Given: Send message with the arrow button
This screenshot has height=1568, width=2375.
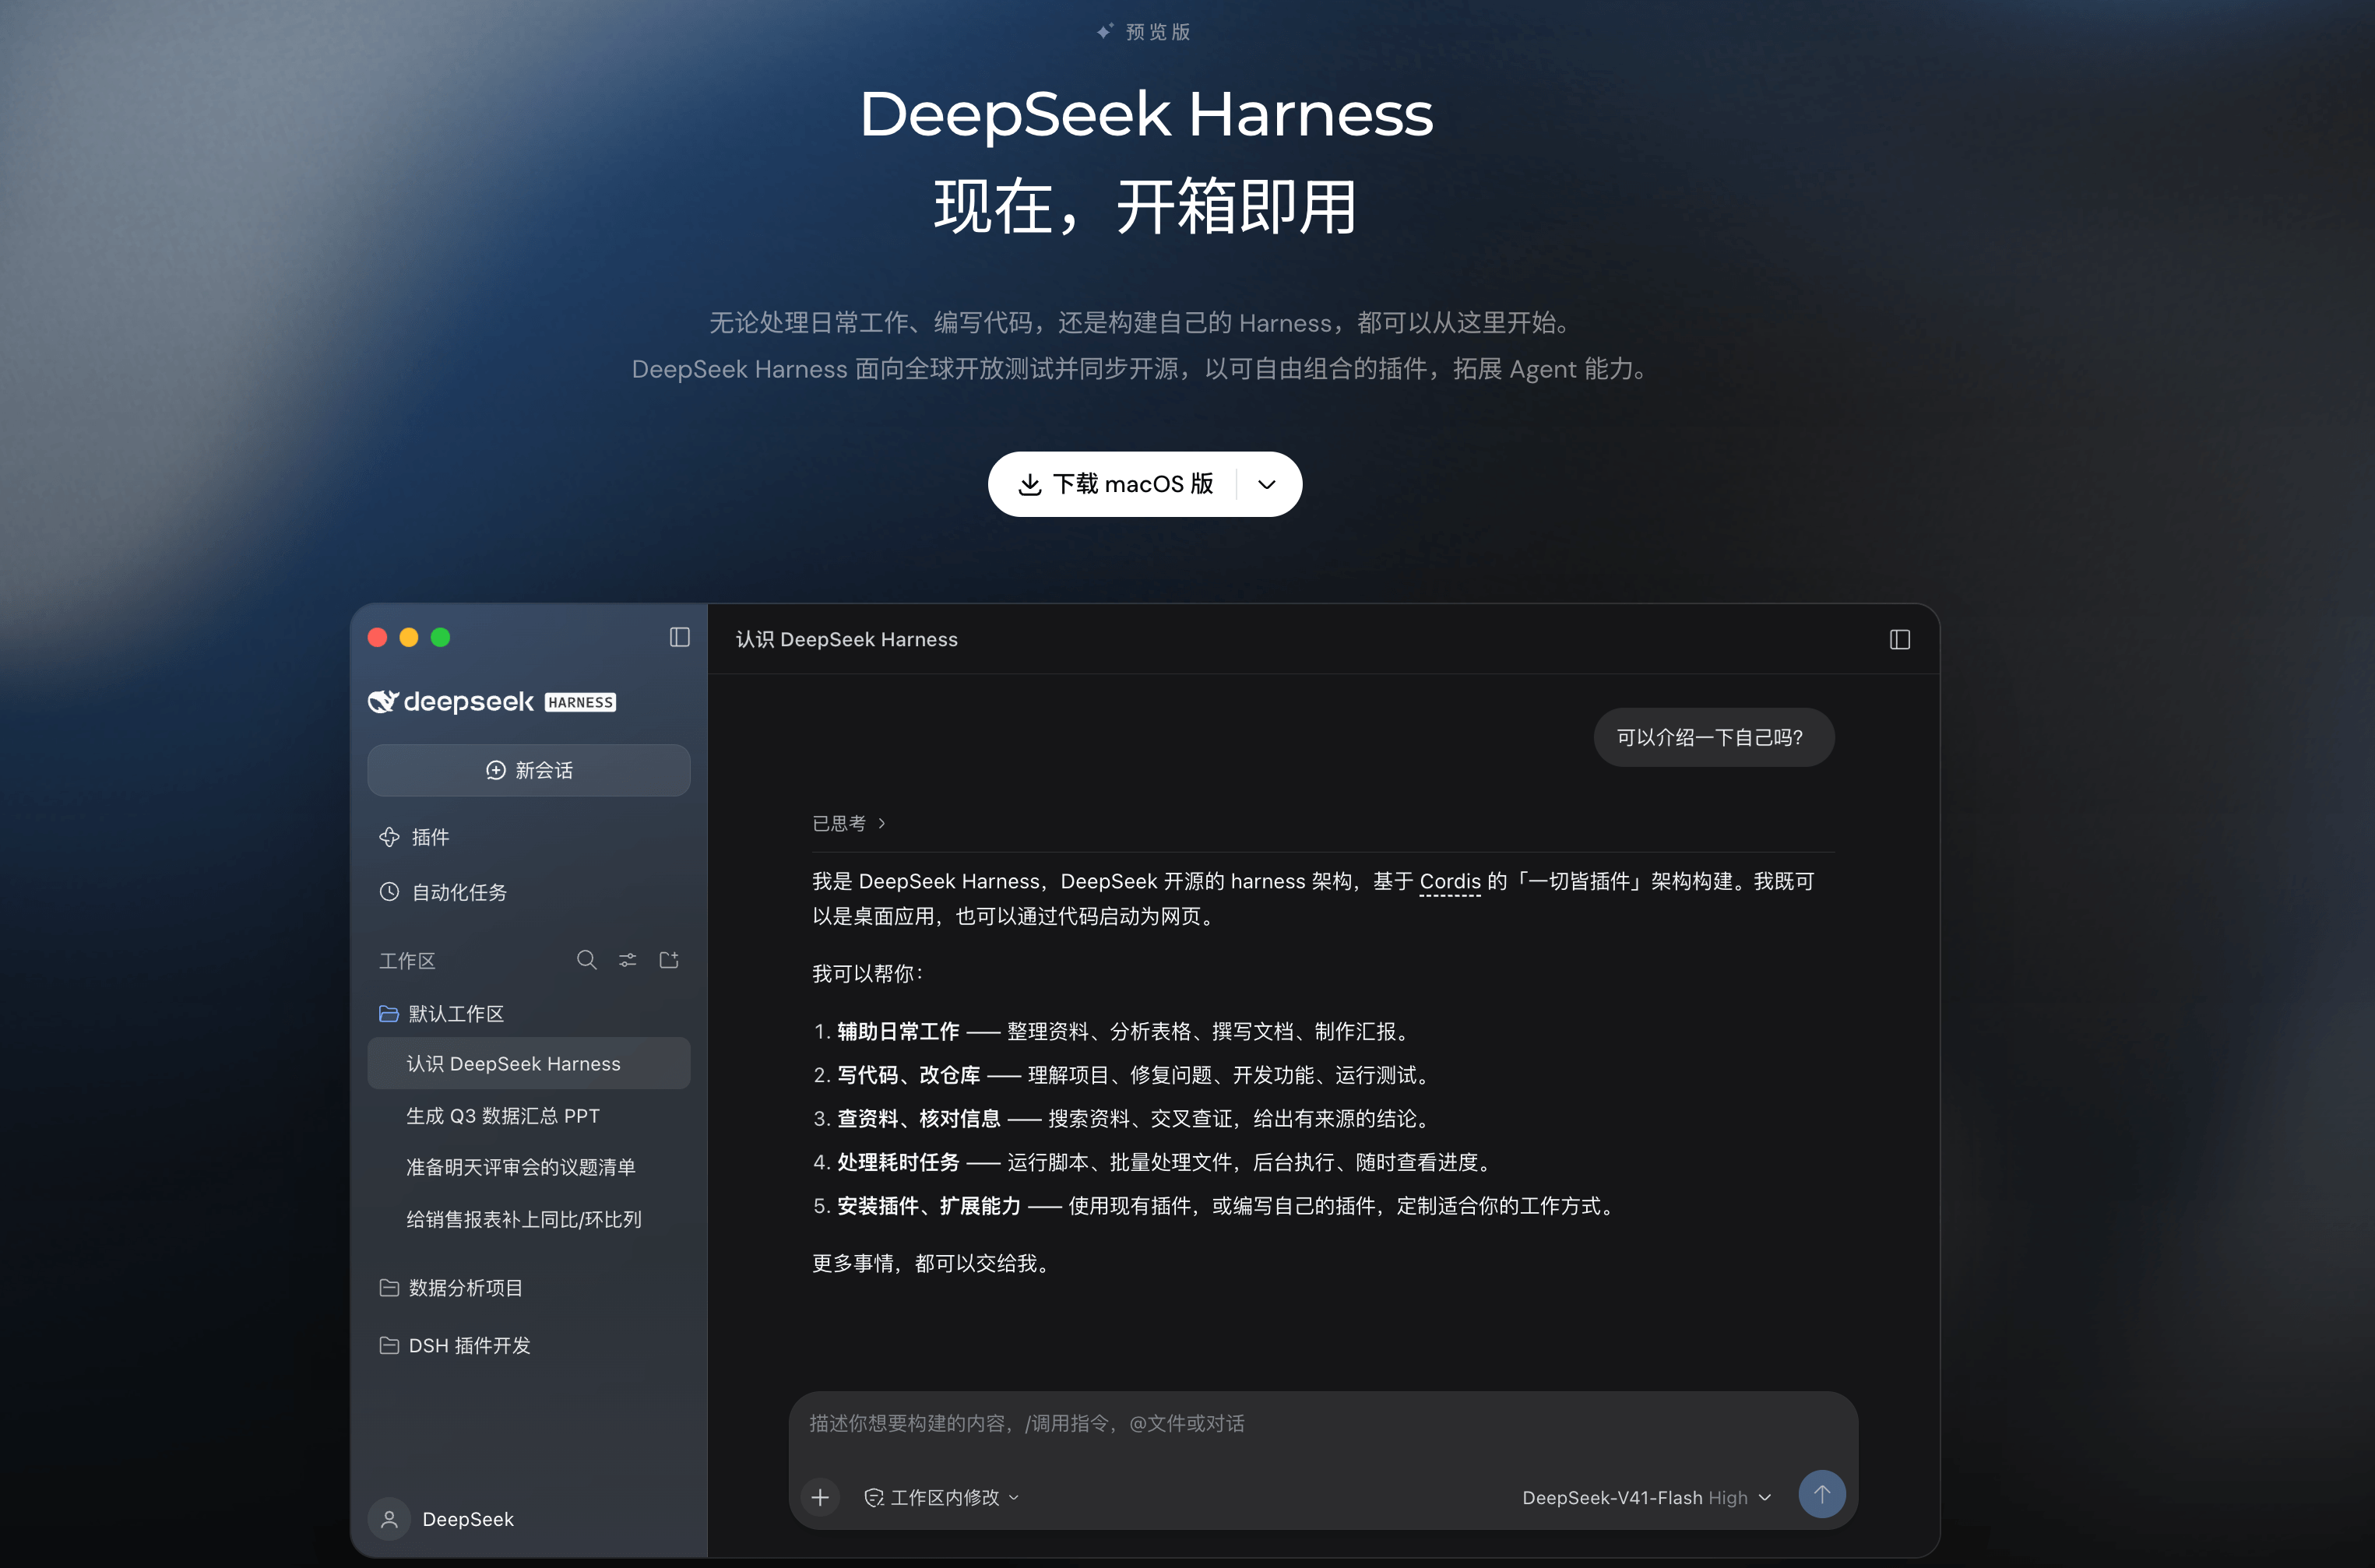Looking at the screenshot, I should point(1821,1494).
